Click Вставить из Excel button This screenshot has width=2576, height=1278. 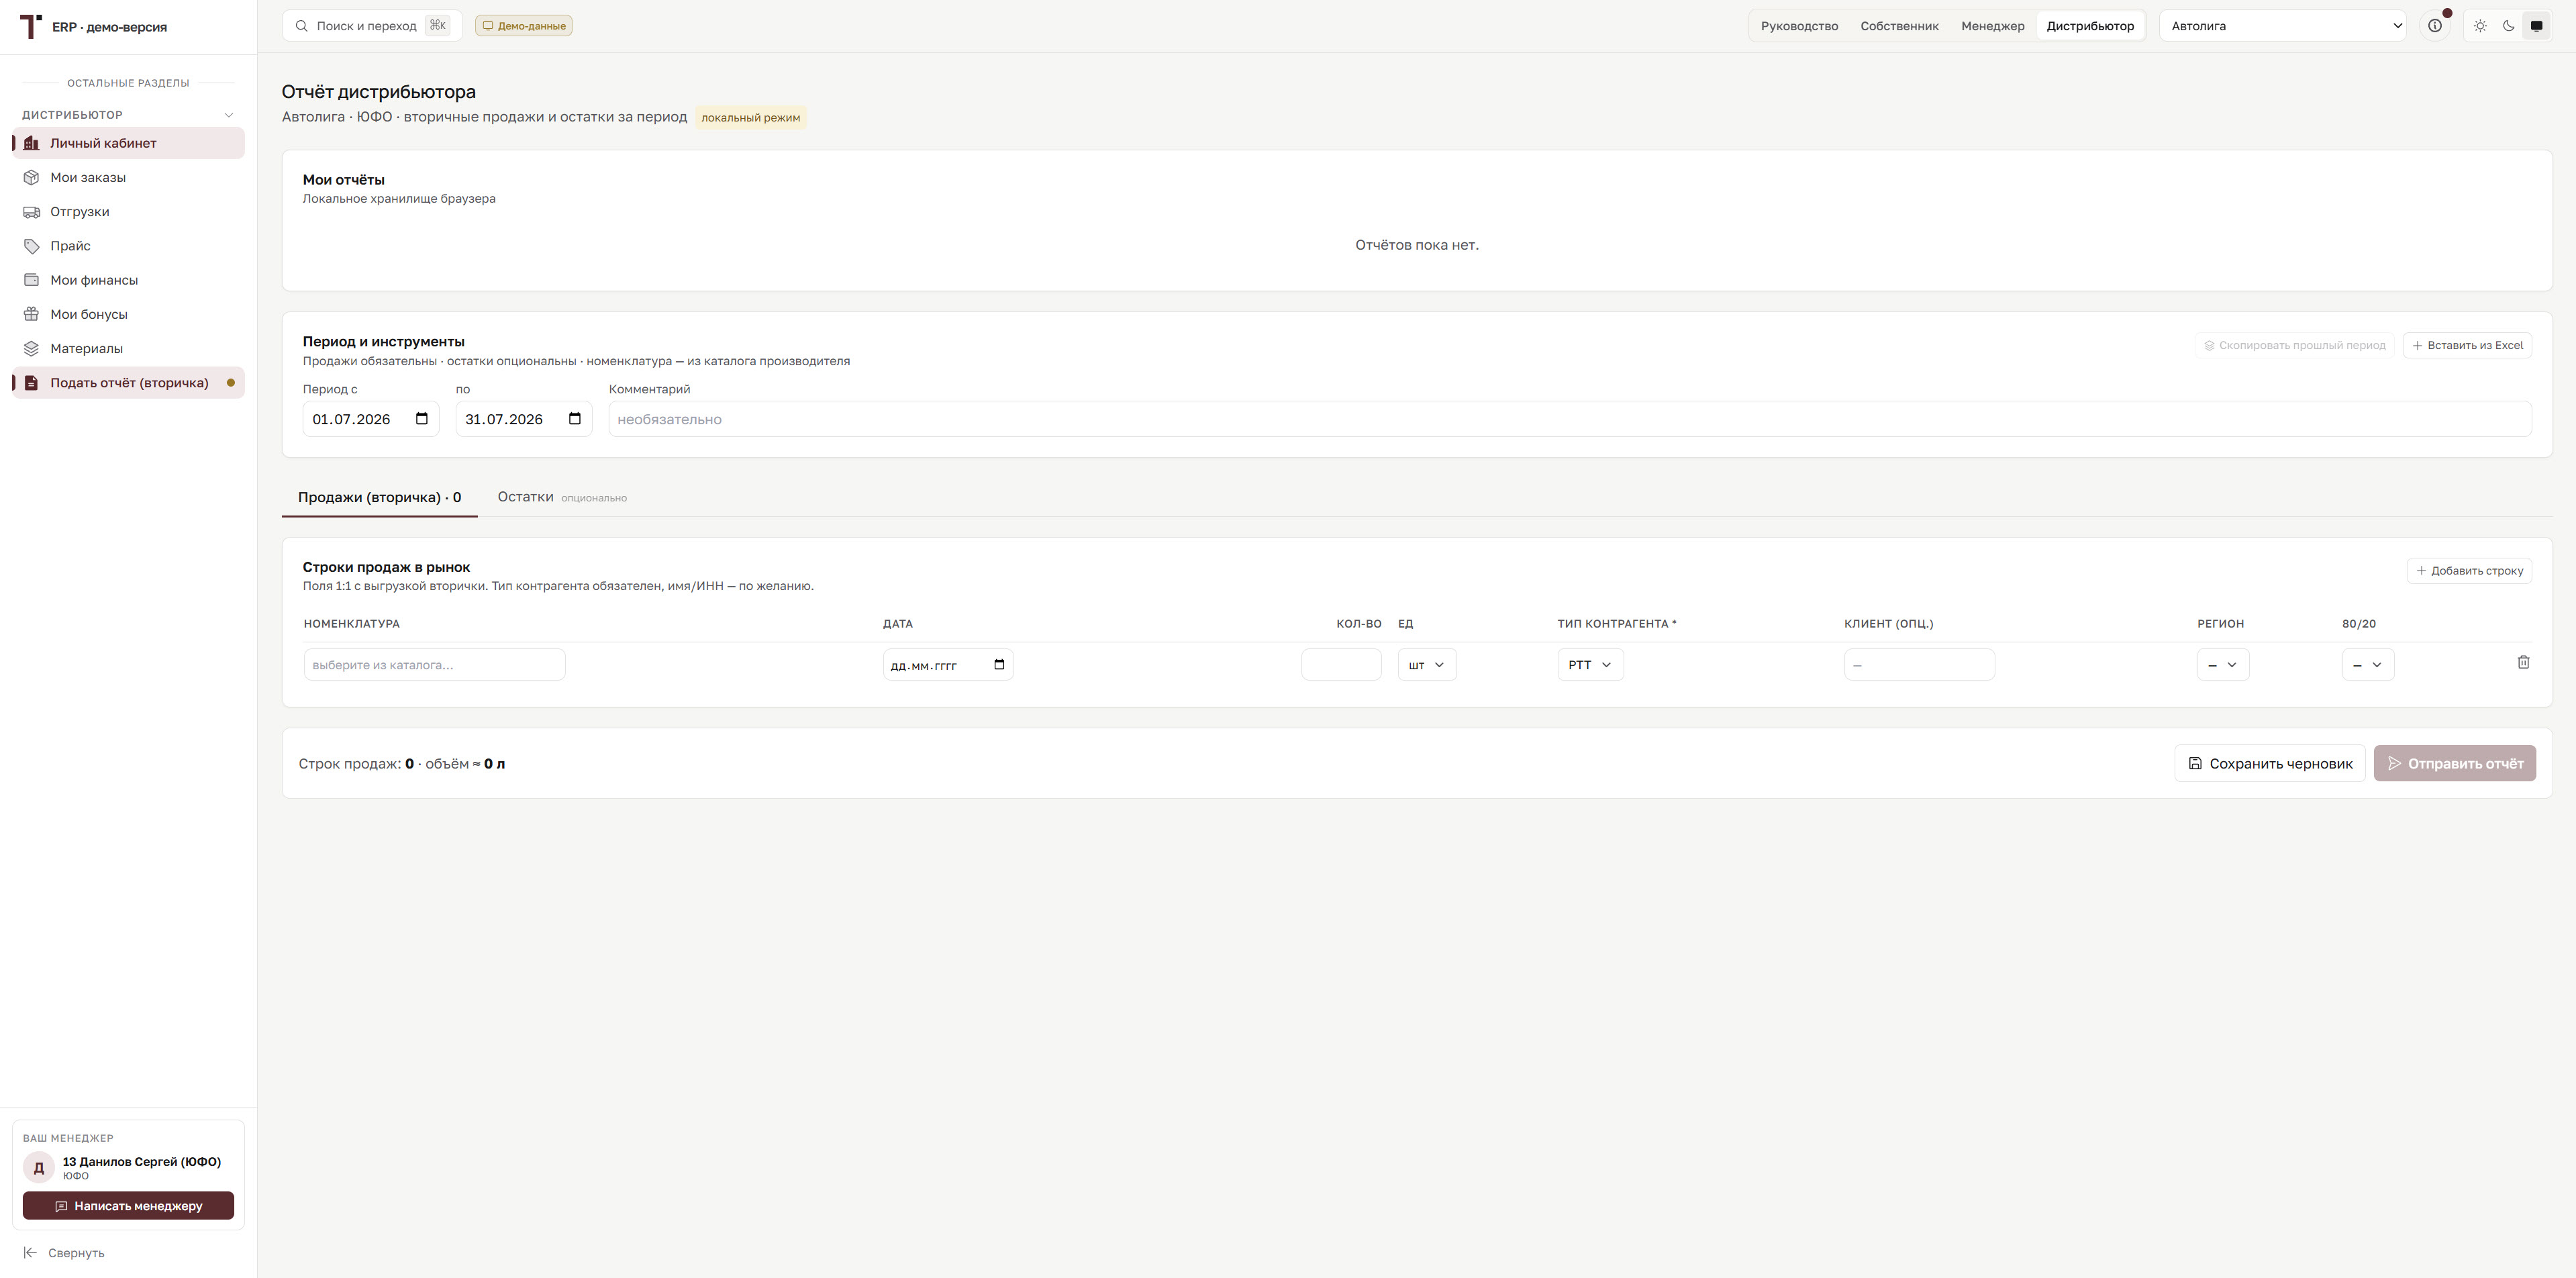(2467, 345)
